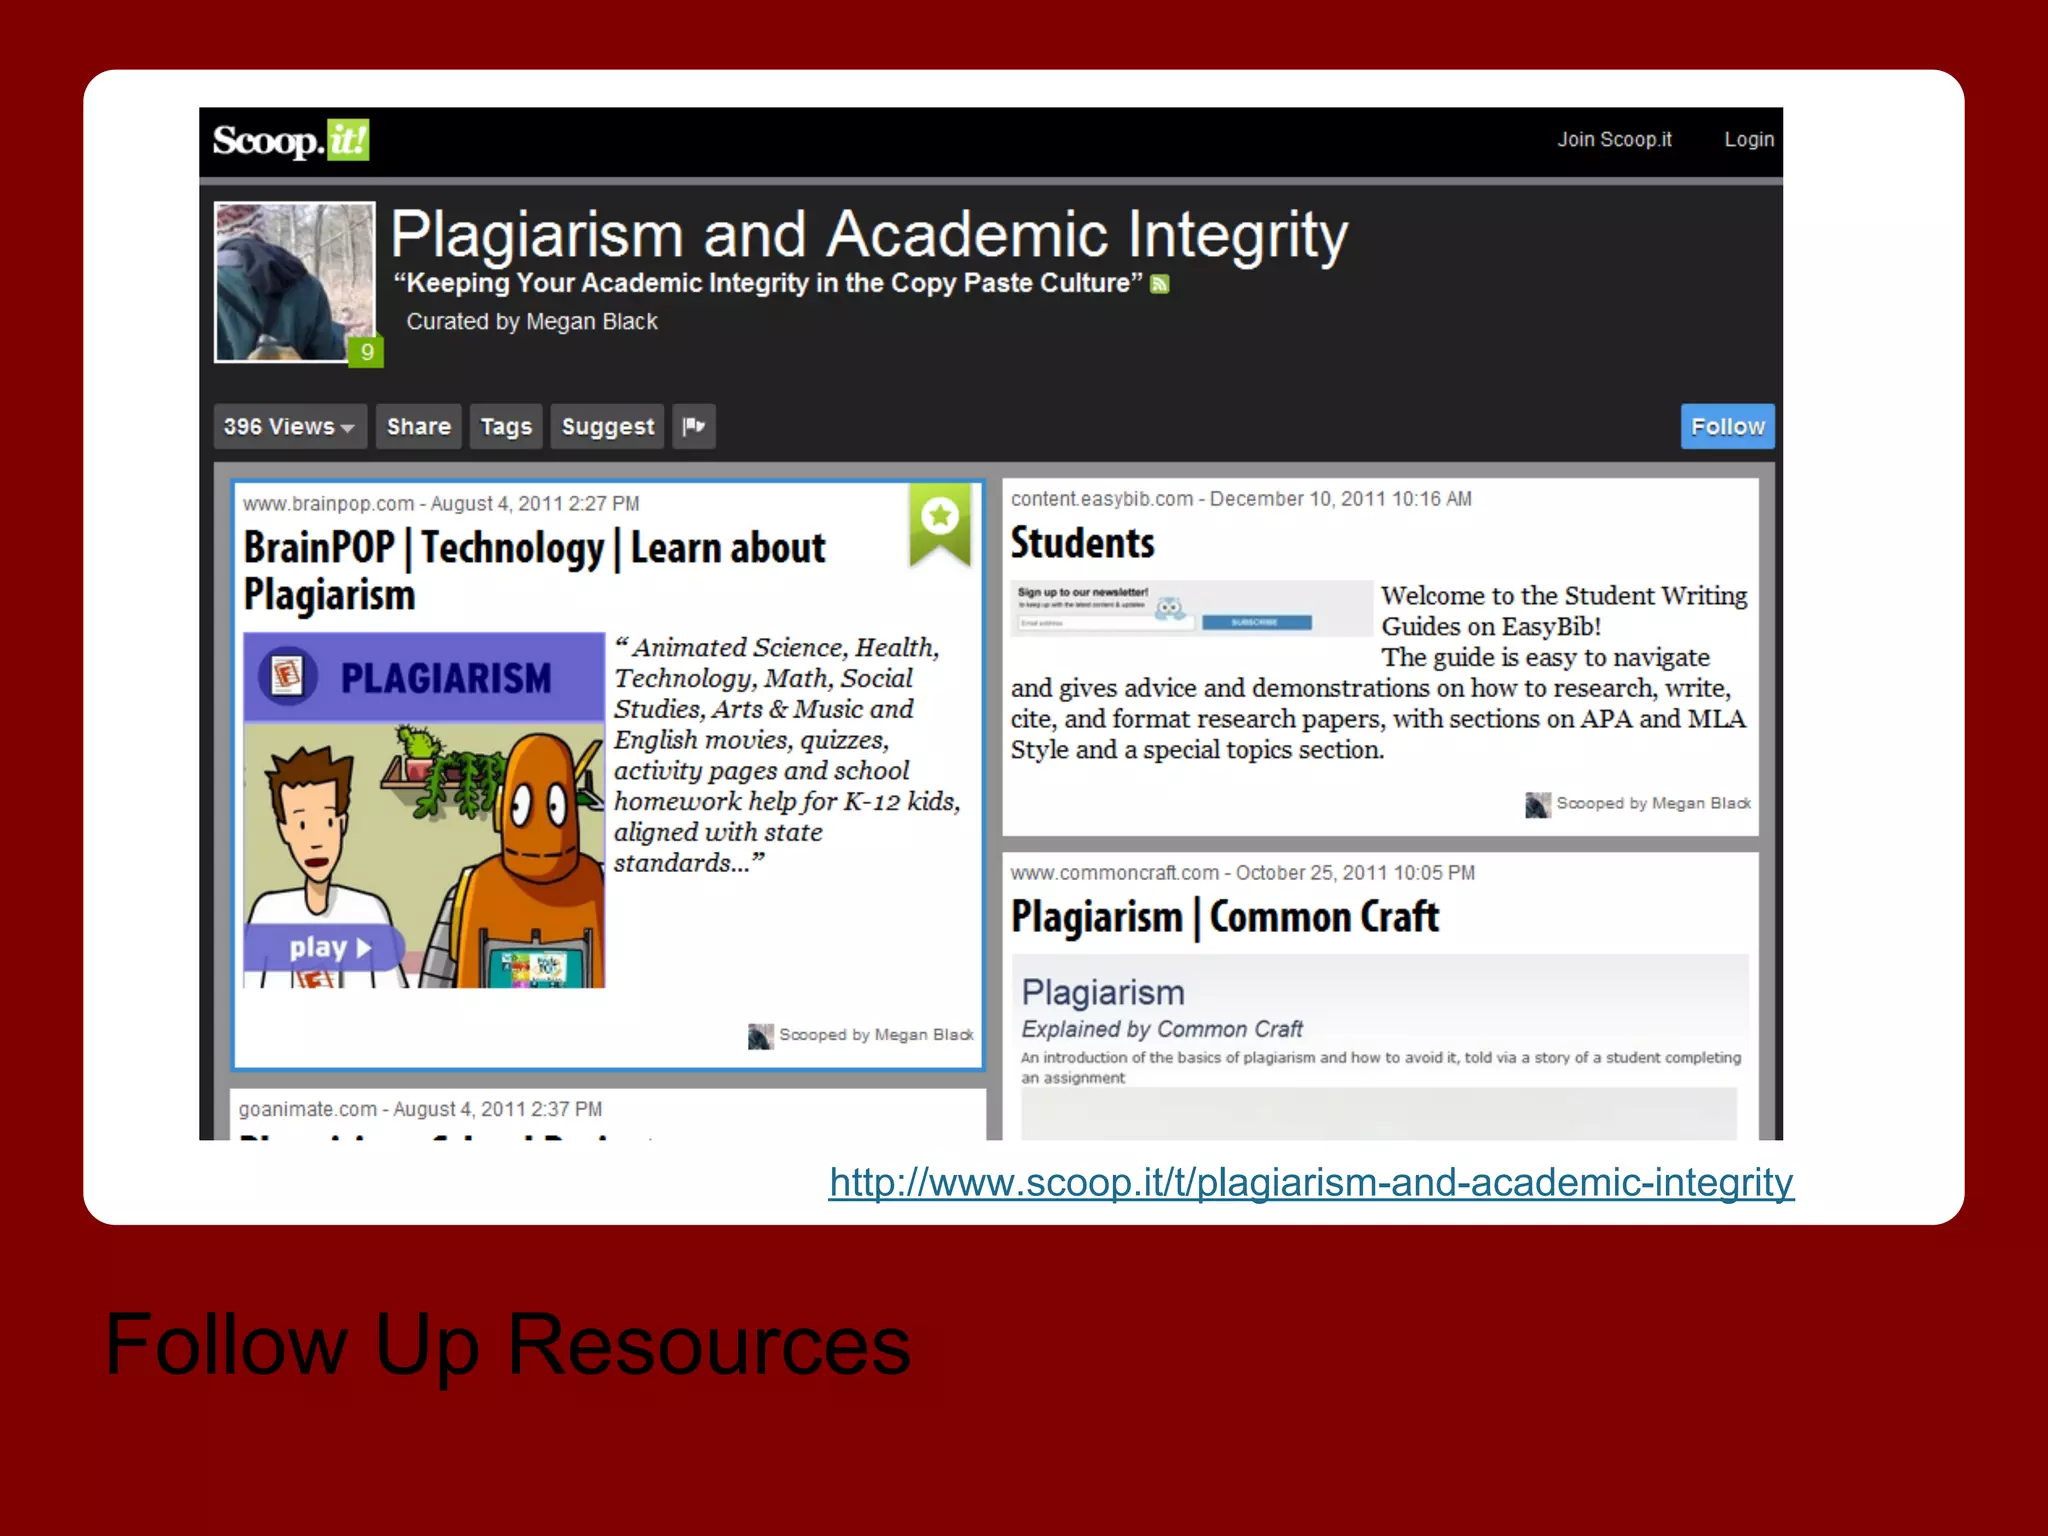
Task: Click the plagiarism document icon in BrainPOP banner
Action: point(288,676)
